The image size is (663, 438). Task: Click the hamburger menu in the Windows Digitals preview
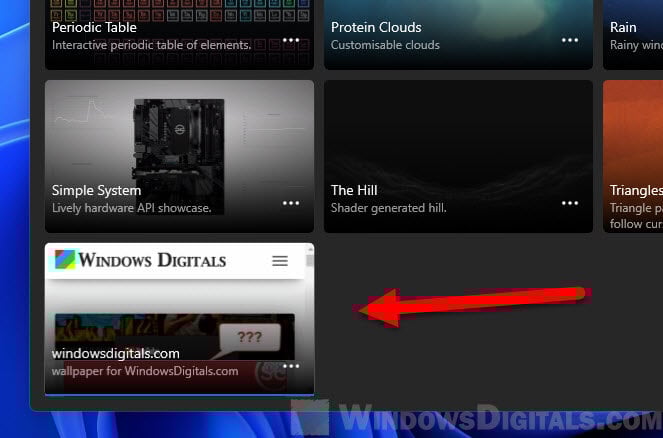280,261
